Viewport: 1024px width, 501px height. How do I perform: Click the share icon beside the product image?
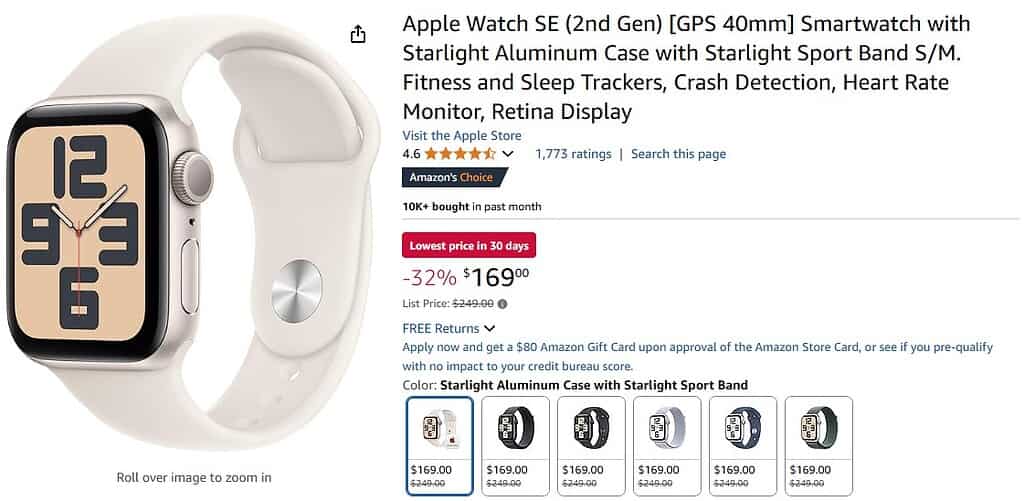358,35
